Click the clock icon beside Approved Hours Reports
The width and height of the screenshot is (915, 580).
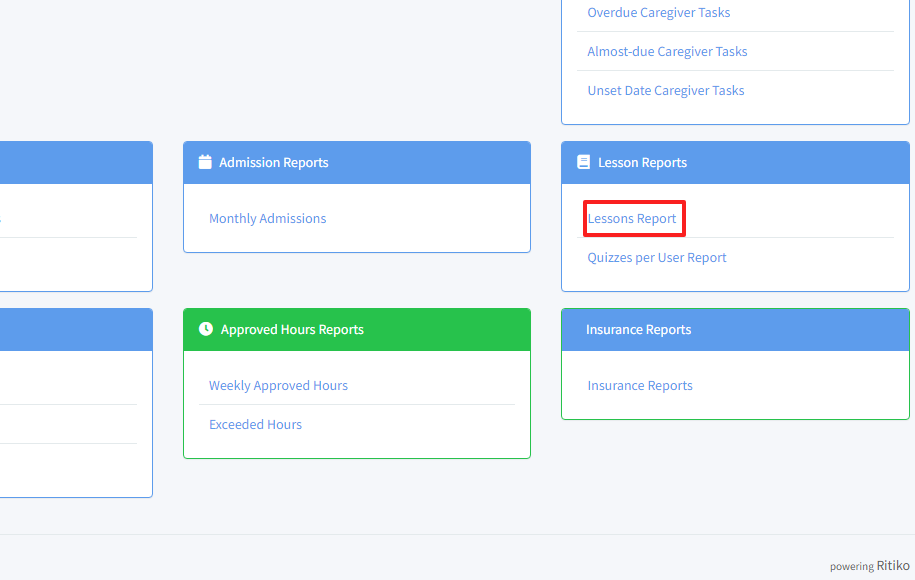coord(206,329)
